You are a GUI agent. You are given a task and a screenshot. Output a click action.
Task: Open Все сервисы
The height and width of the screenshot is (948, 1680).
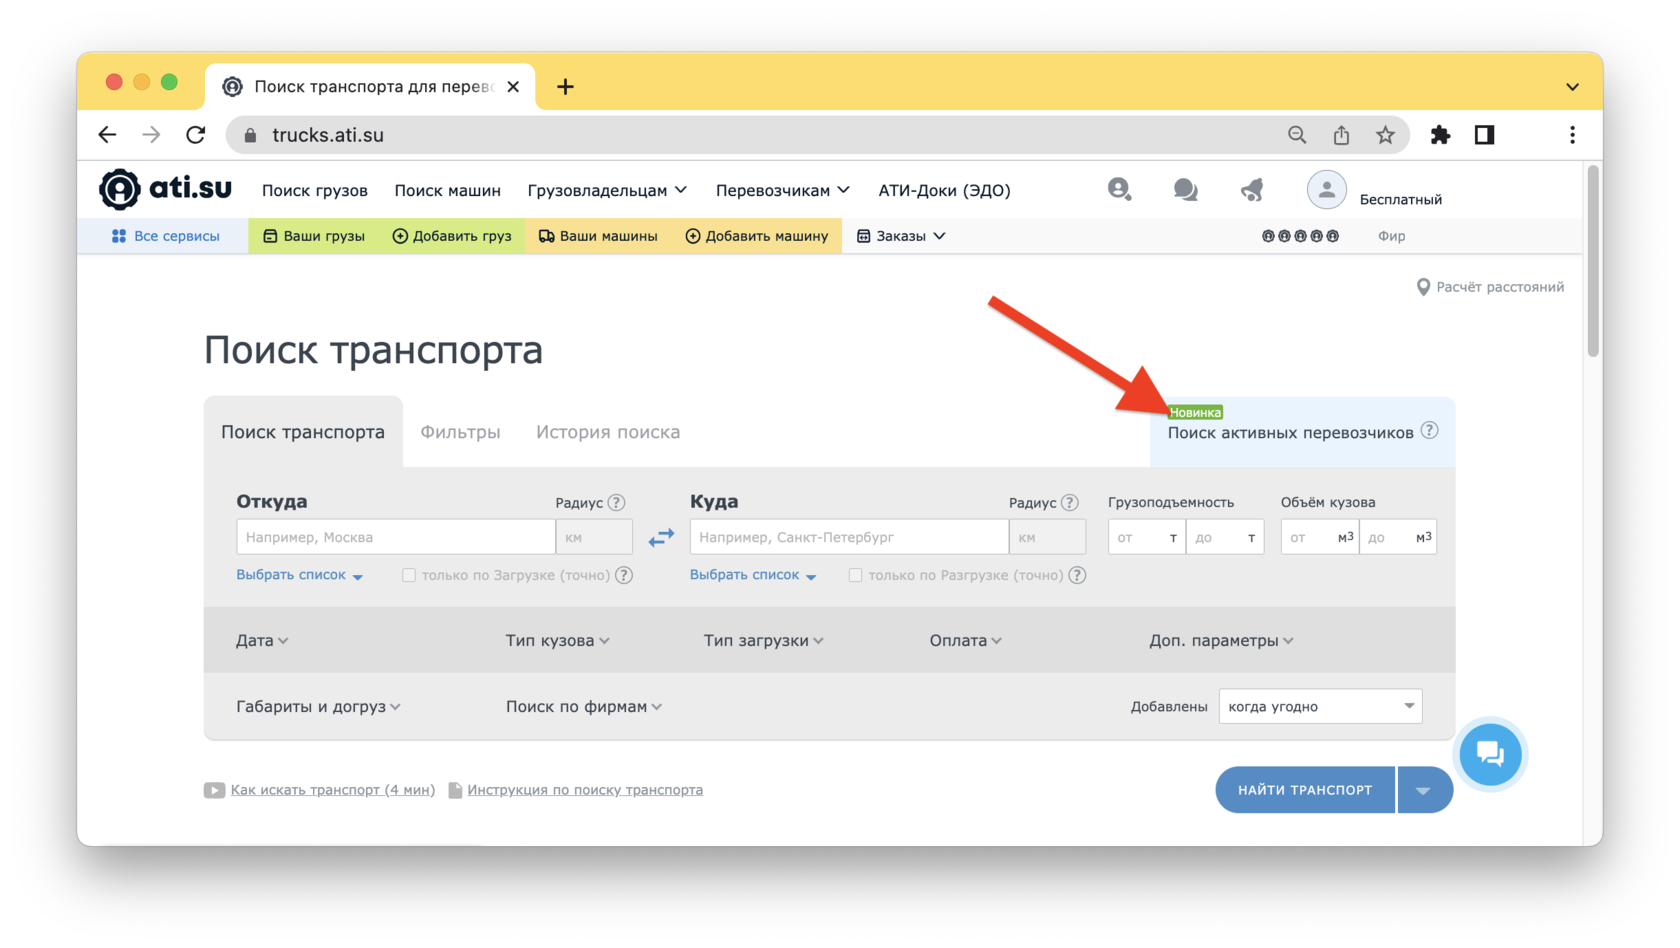[165, 236]
